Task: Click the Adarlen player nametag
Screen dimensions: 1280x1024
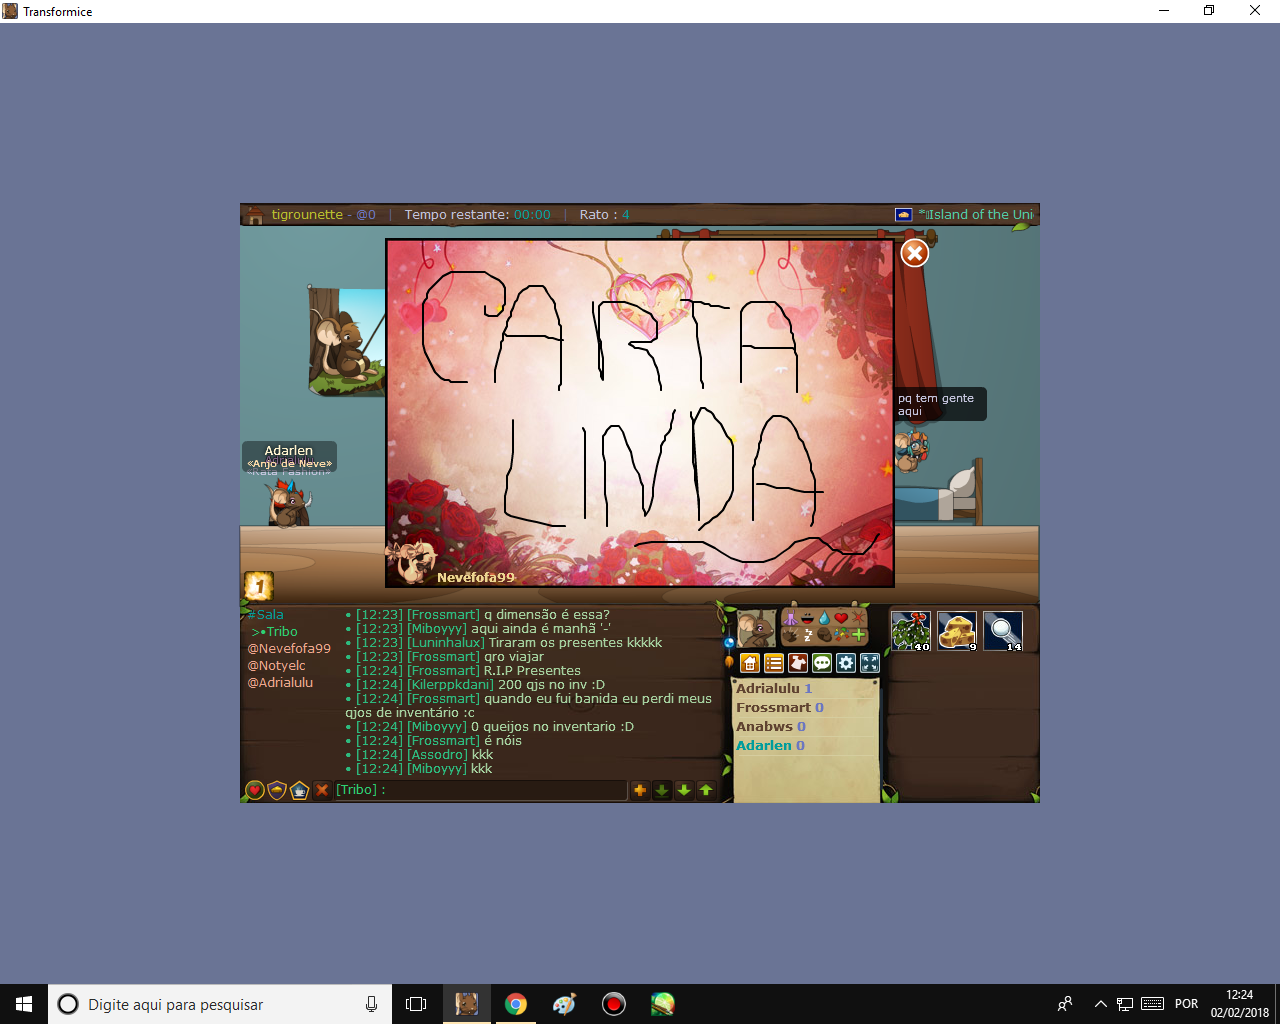Action: pos(289,451)
